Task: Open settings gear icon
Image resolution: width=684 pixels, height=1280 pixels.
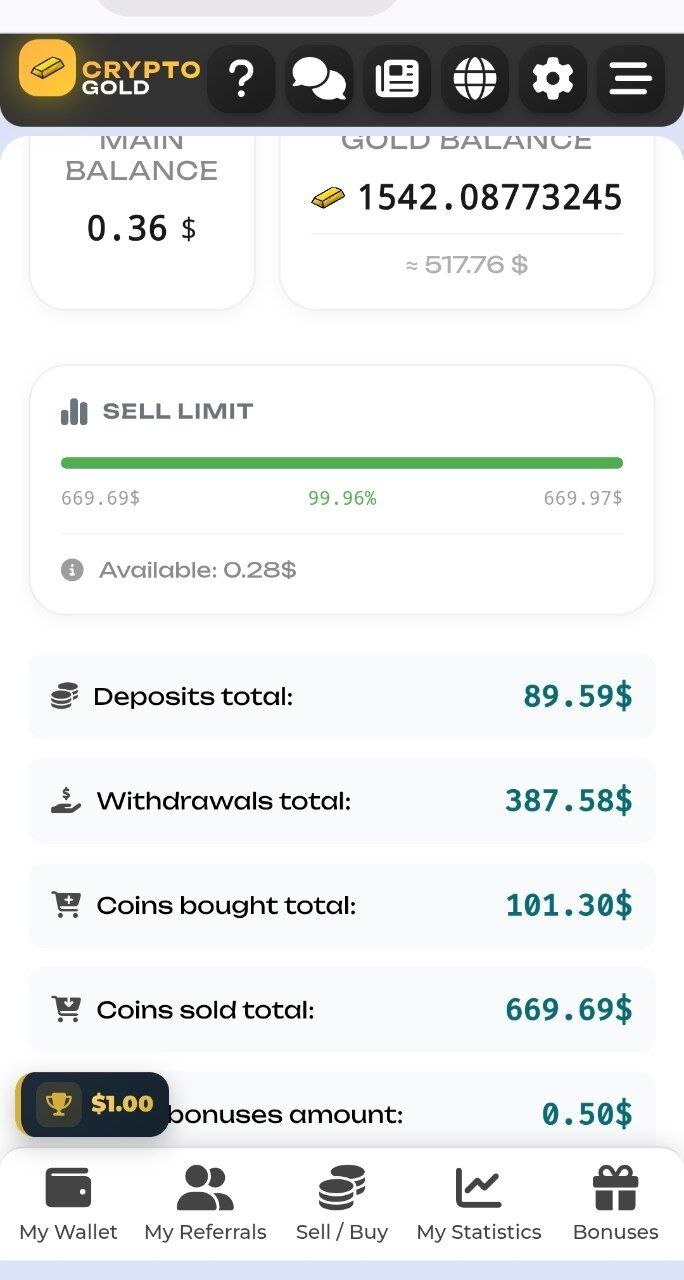Action: tap(552, 79)
